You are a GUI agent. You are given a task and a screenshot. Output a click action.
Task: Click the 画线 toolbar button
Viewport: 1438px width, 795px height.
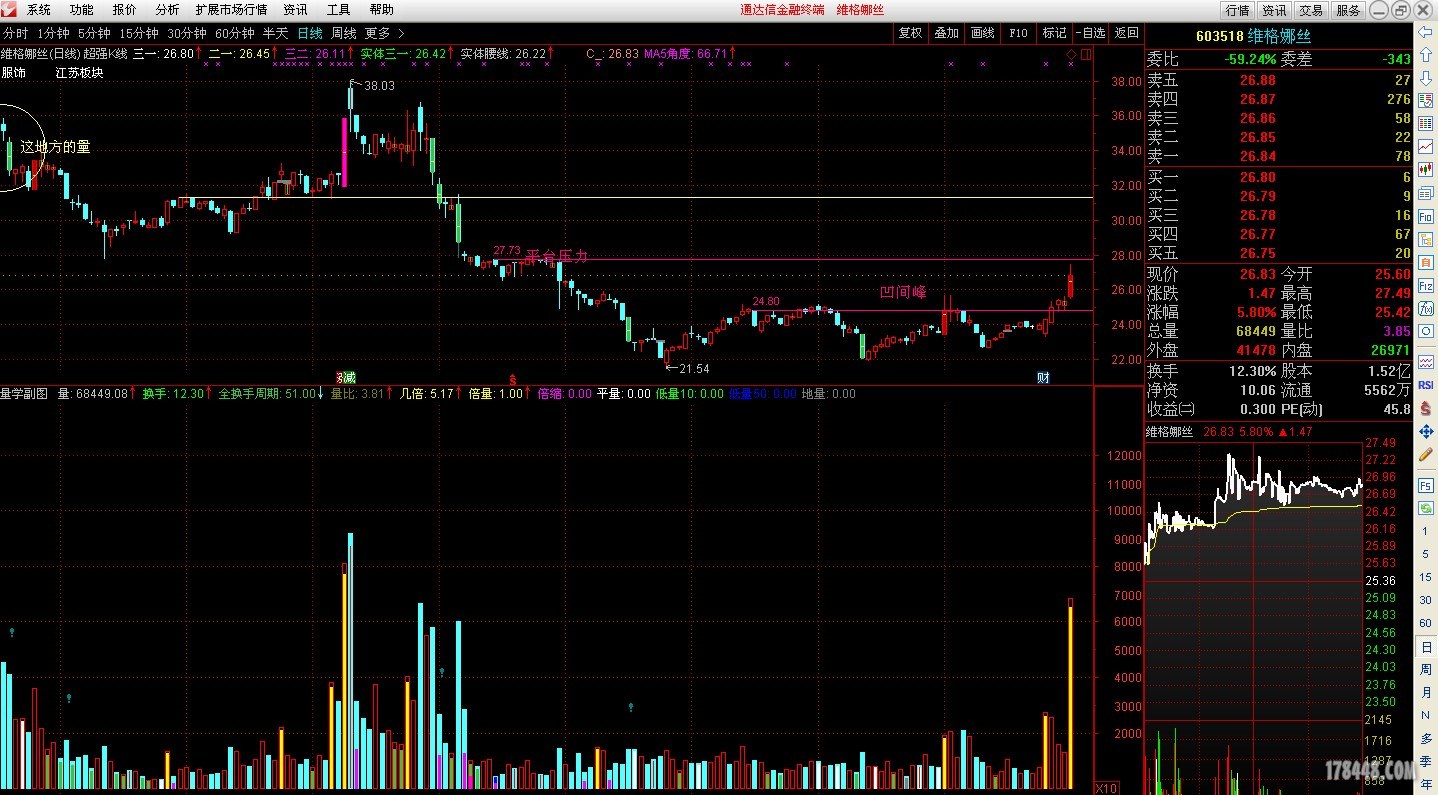tap(982, 33)
